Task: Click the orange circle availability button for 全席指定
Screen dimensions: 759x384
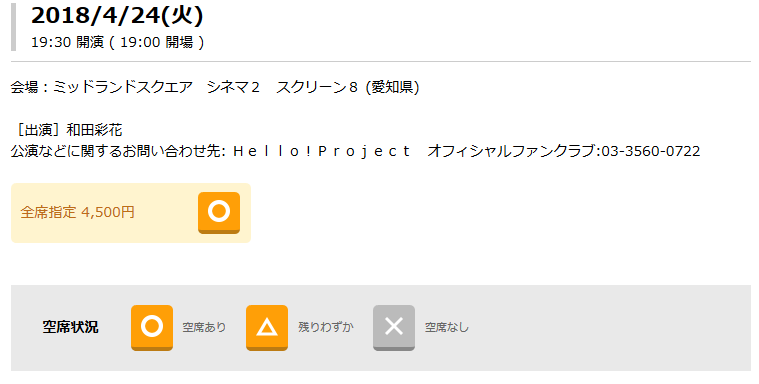Action: pyautogui.click(x=219, y=213)
